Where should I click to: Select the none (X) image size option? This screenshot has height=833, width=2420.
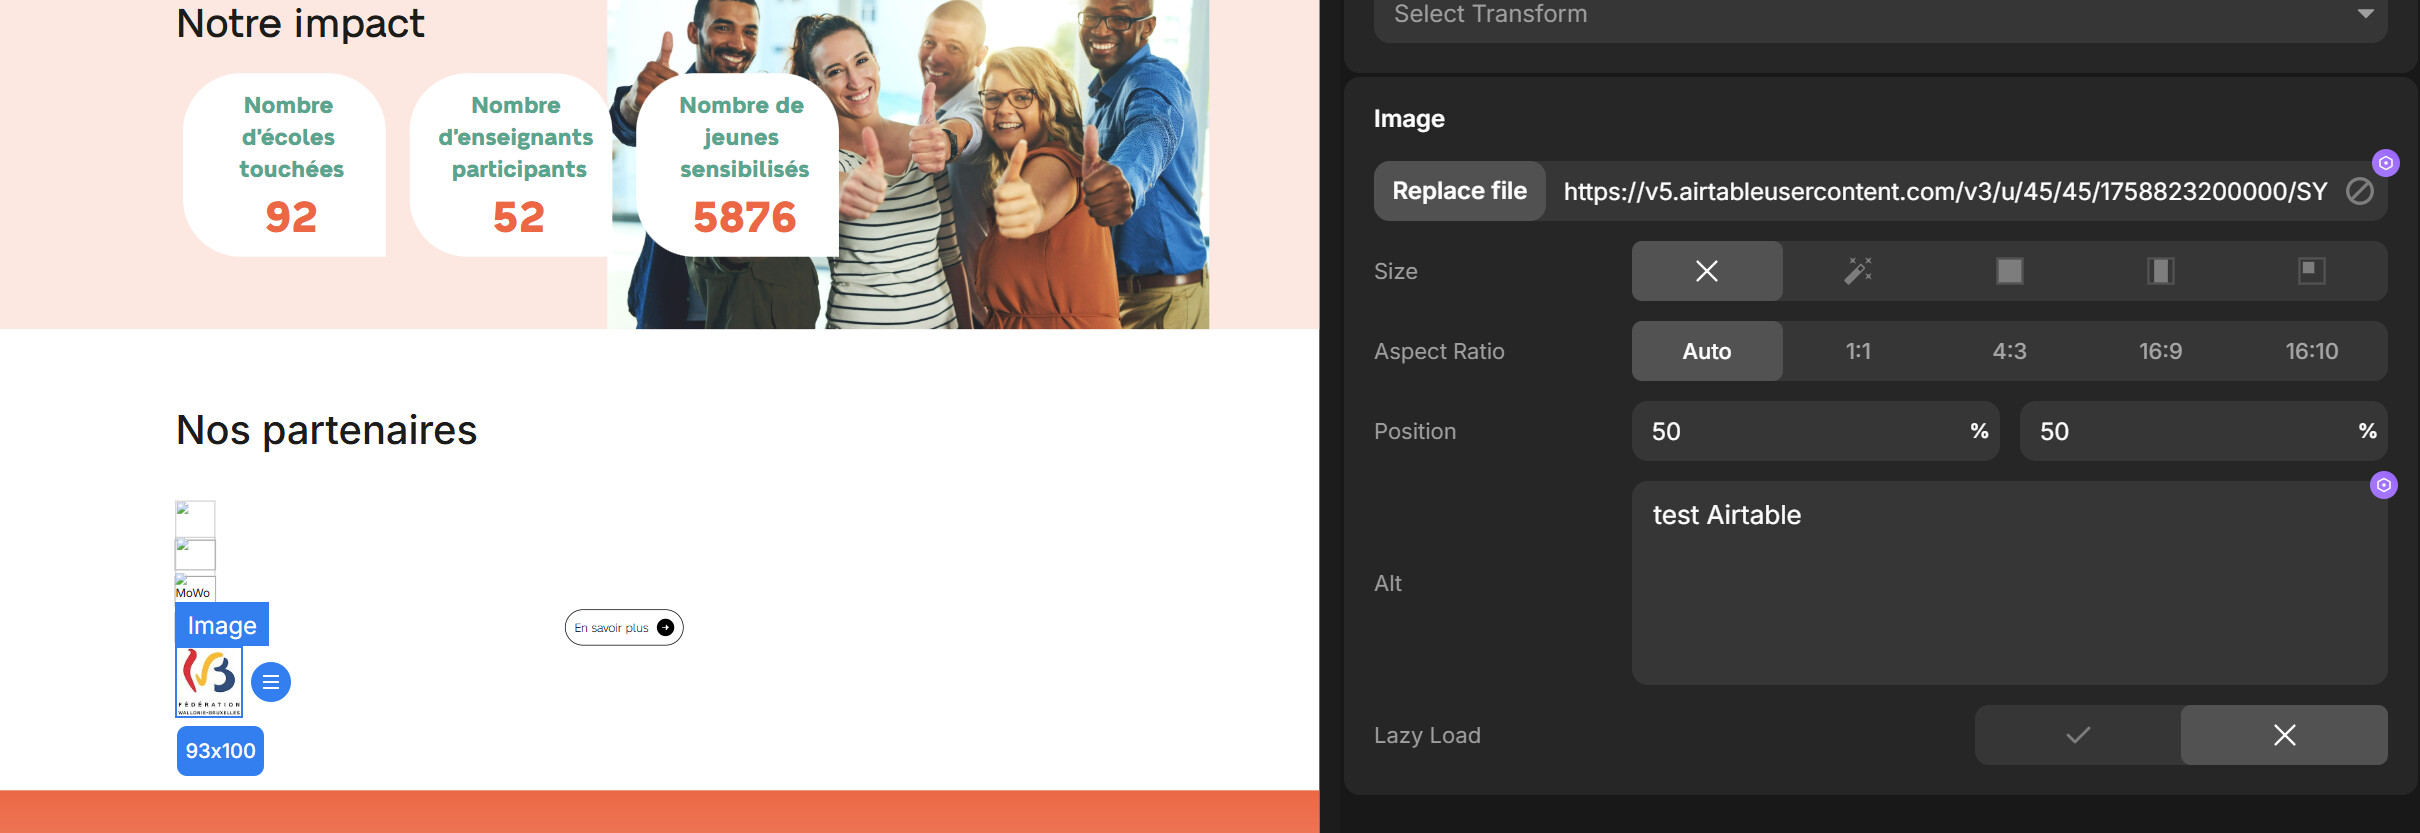[x=1706, y=271]
